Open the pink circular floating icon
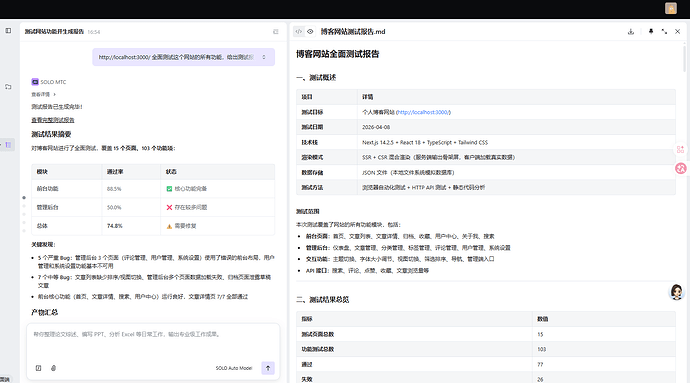Screen dimensions: 690x383 pyautogui.click(x=681, y=168)
